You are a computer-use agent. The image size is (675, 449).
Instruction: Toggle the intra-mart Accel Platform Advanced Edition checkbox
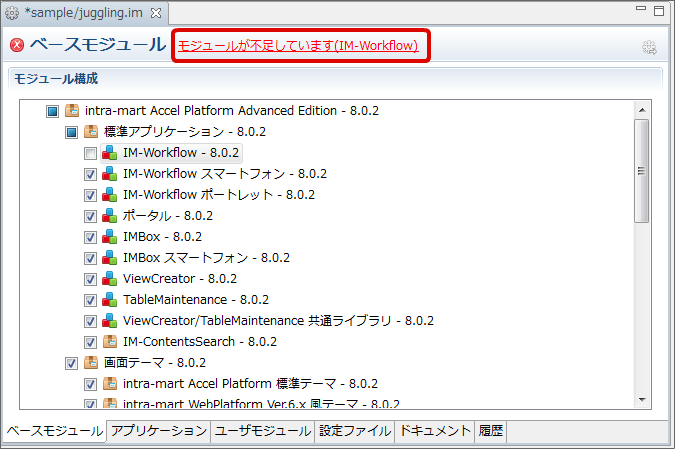[x=53, y=111]
